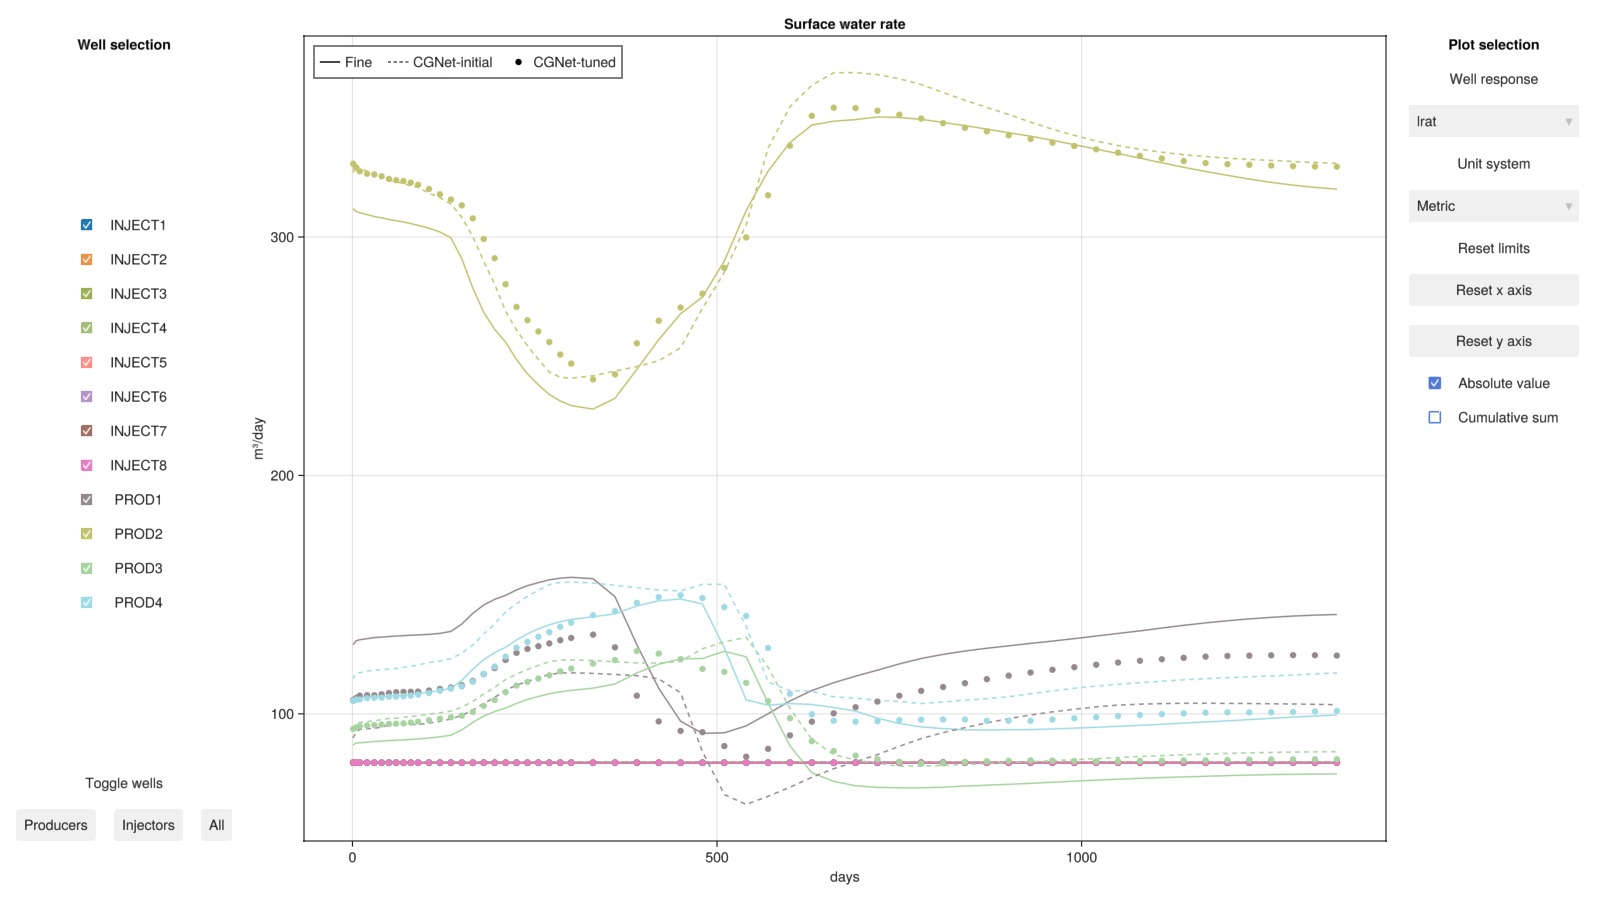Viewport: 1600px width, 900px height.
Task: Toggle visibility of INJECT5
Action: click(86, 362)
